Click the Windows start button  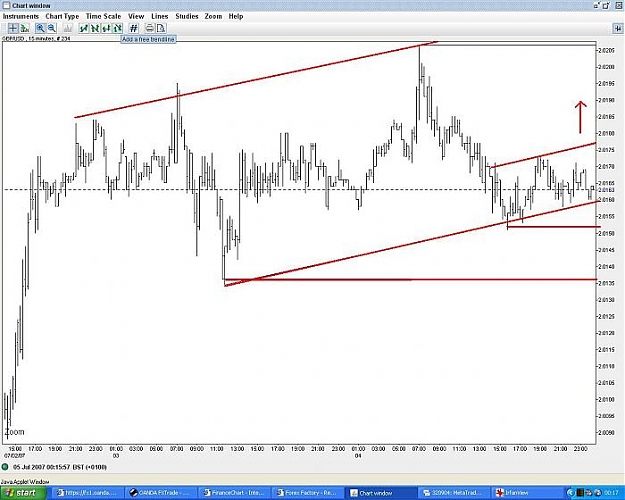click(22, 493)
